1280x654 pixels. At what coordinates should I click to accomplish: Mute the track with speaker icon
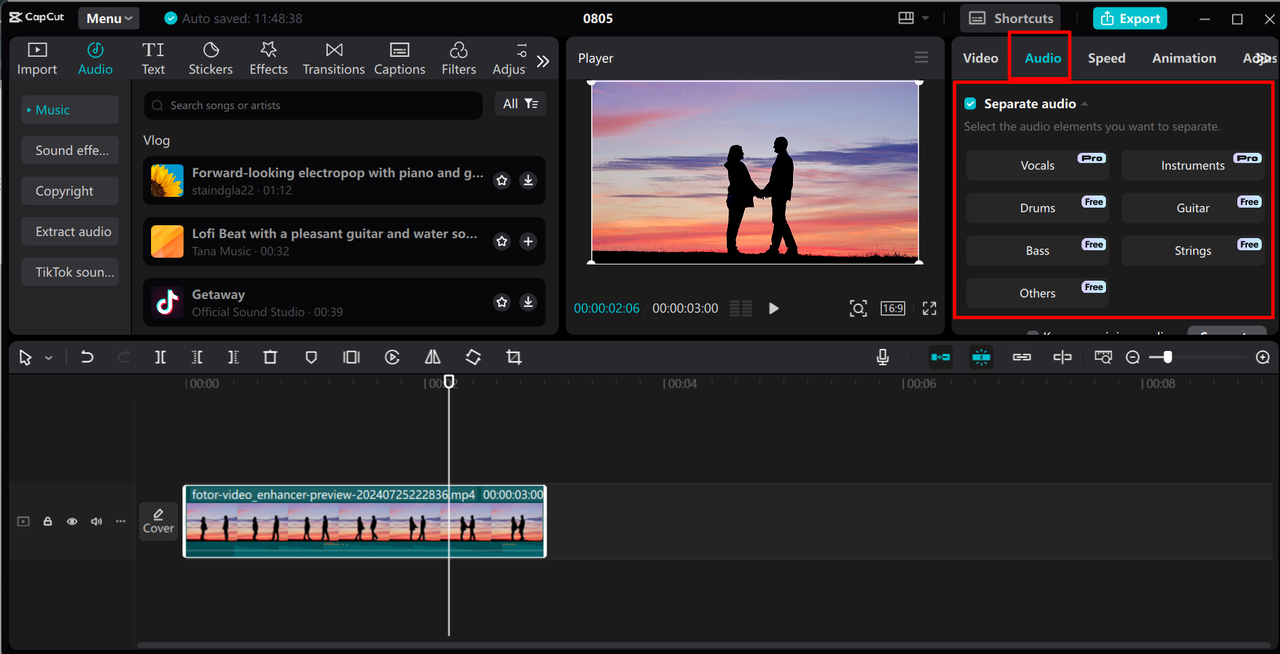(x=97, y=521)
